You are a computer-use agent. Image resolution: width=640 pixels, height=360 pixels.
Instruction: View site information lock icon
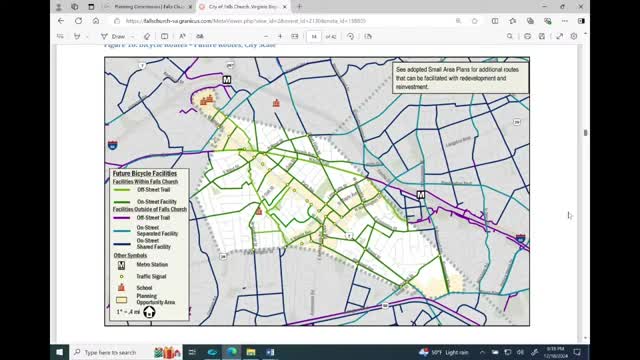coord(117,21)
